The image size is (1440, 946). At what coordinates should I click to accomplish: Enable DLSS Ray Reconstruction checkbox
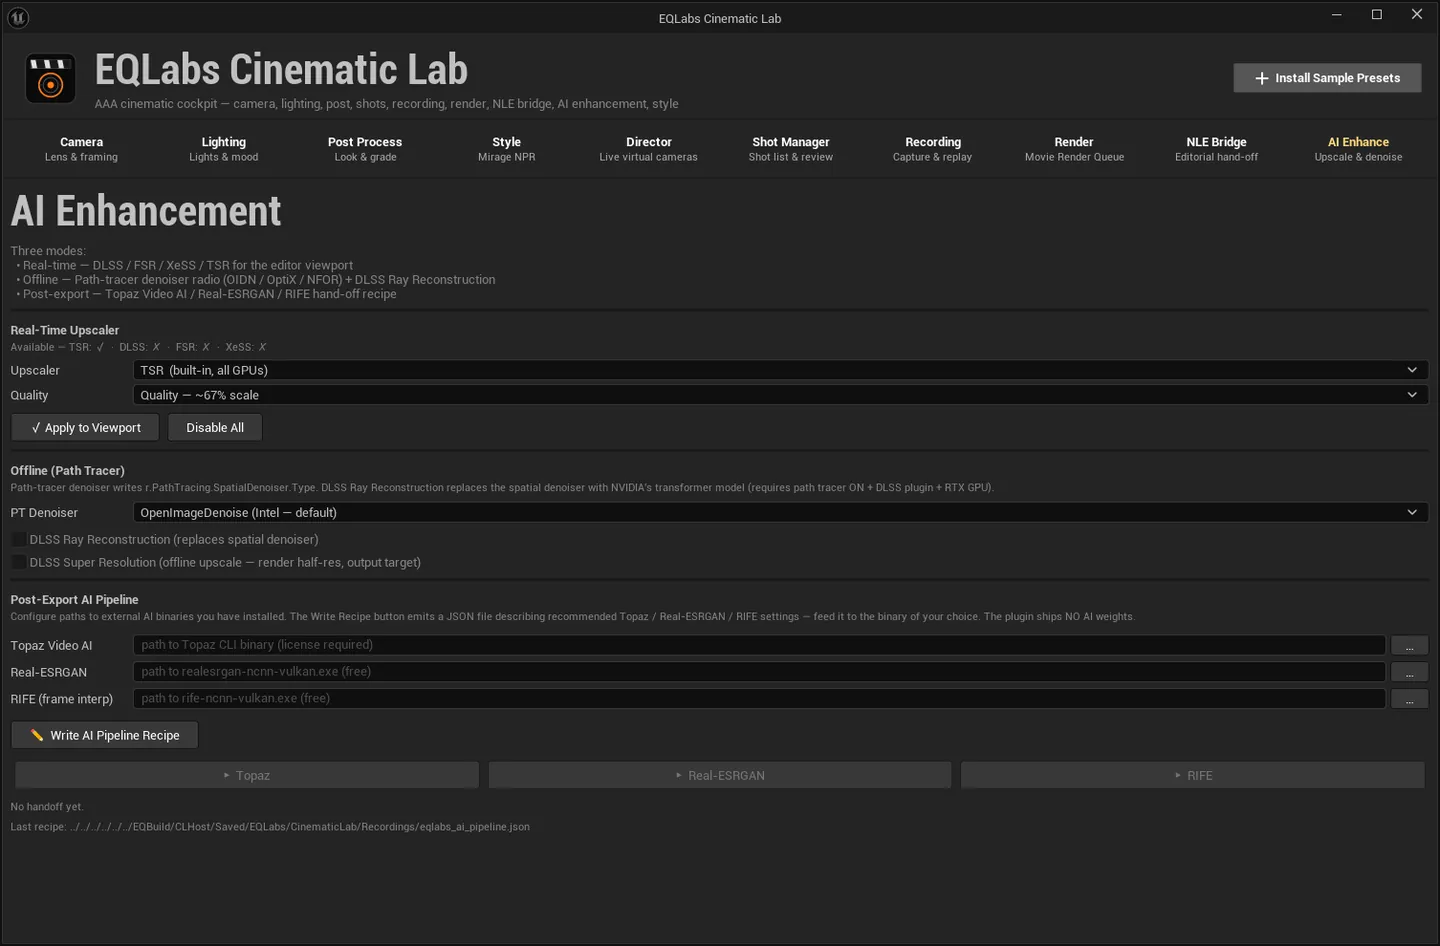(19, 539)
